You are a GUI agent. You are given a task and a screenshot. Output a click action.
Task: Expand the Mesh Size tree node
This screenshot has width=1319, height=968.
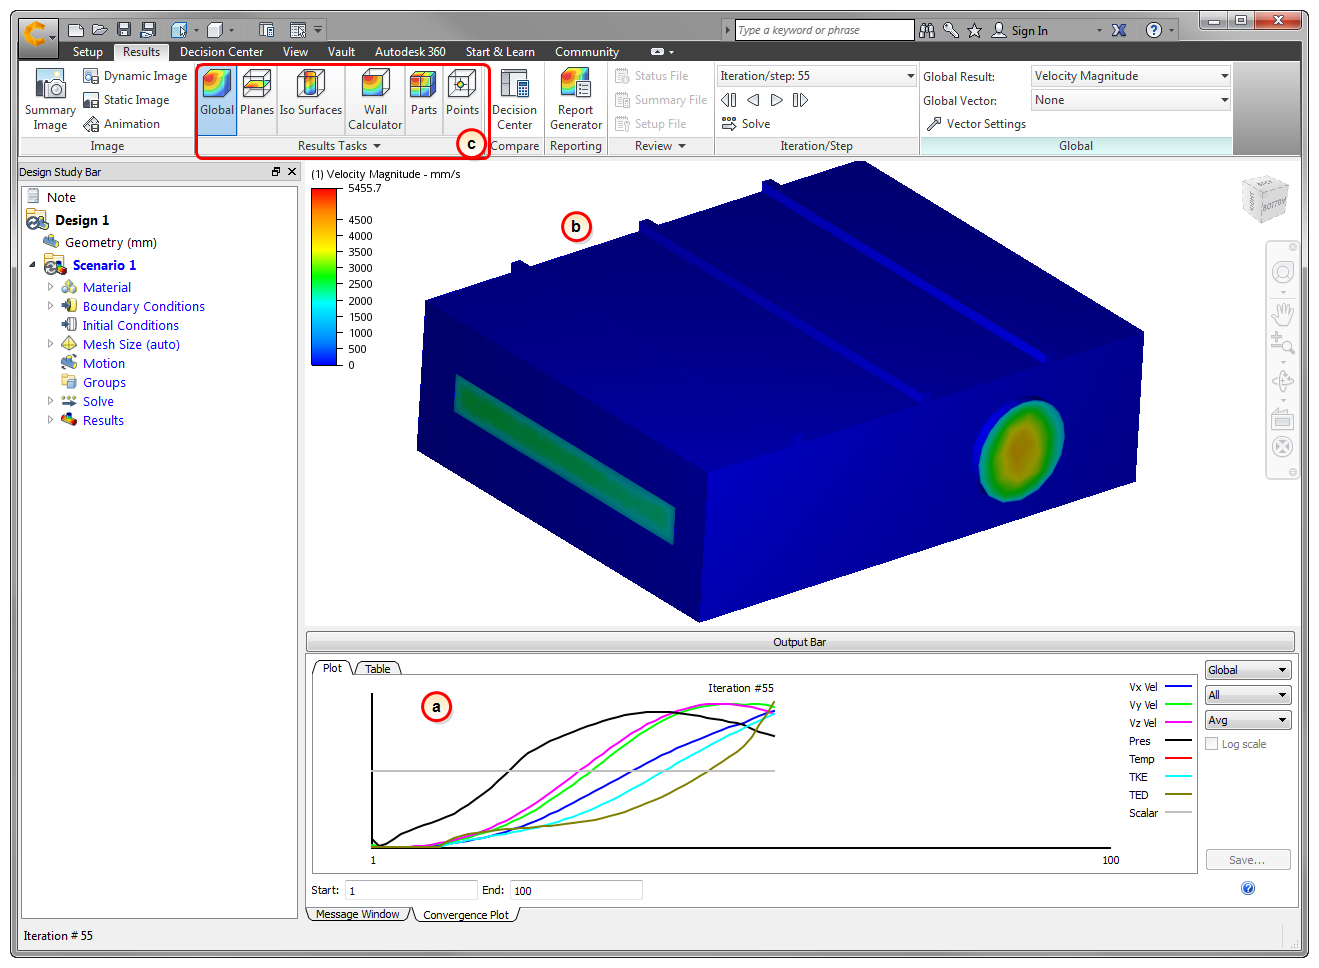pyautogui.click(x=50, y=344)
